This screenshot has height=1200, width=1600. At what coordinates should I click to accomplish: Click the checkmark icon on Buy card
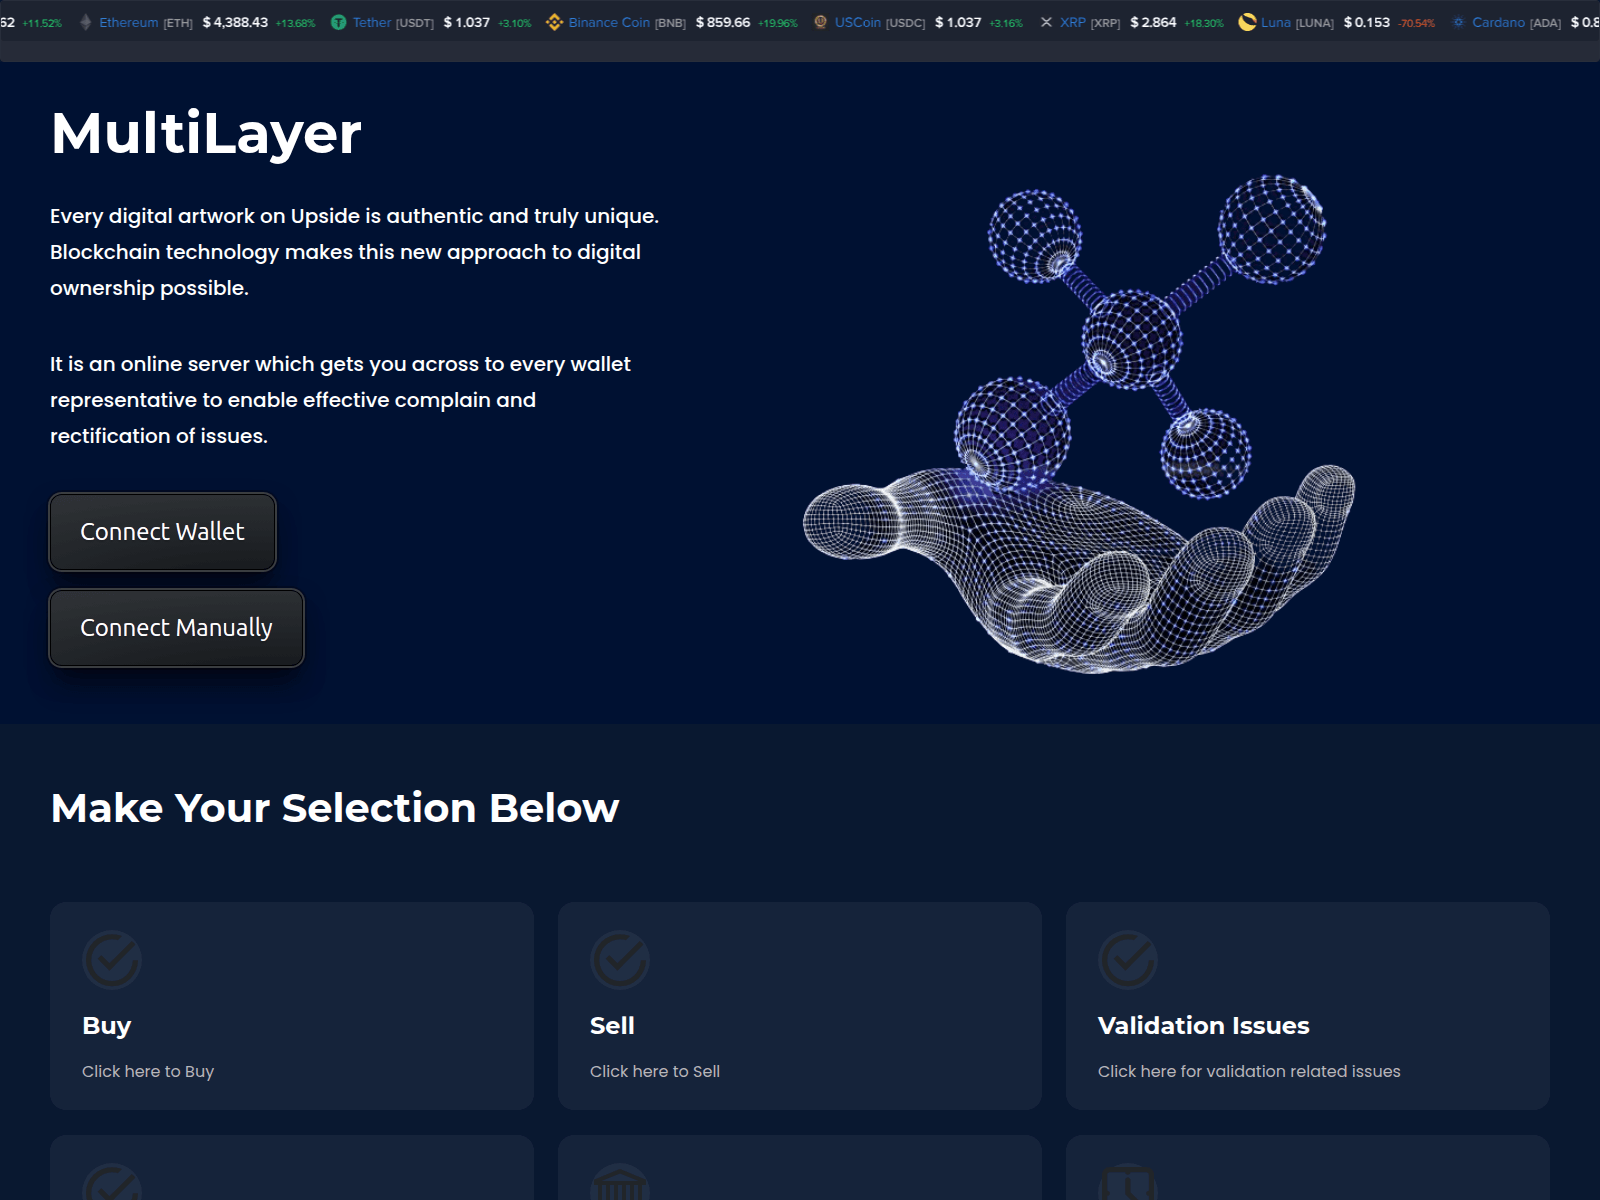pyautogui.click(x=112, y=960)
